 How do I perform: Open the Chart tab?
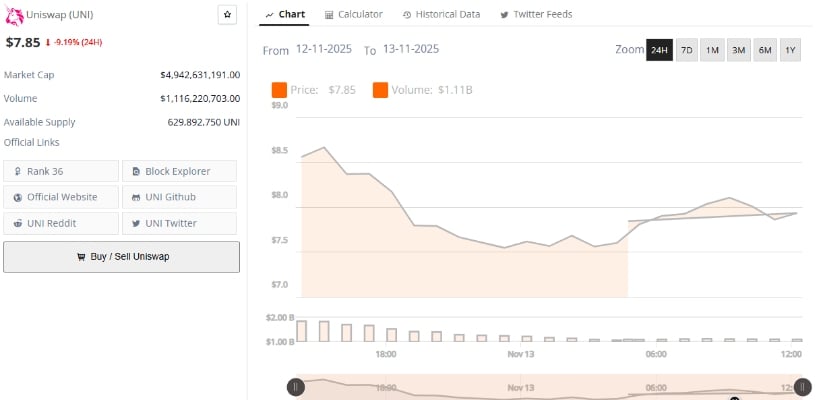(x=286, y=14)
